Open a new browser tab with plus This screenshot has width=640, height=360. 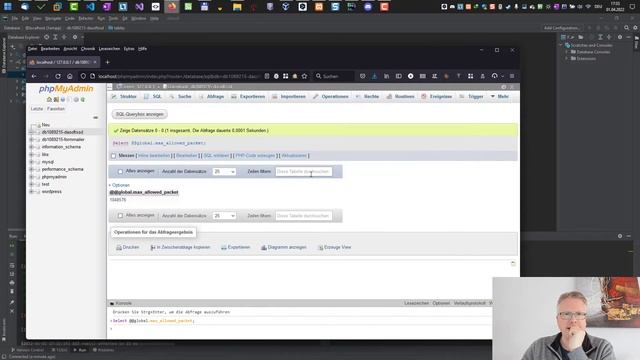click(107, 62)
